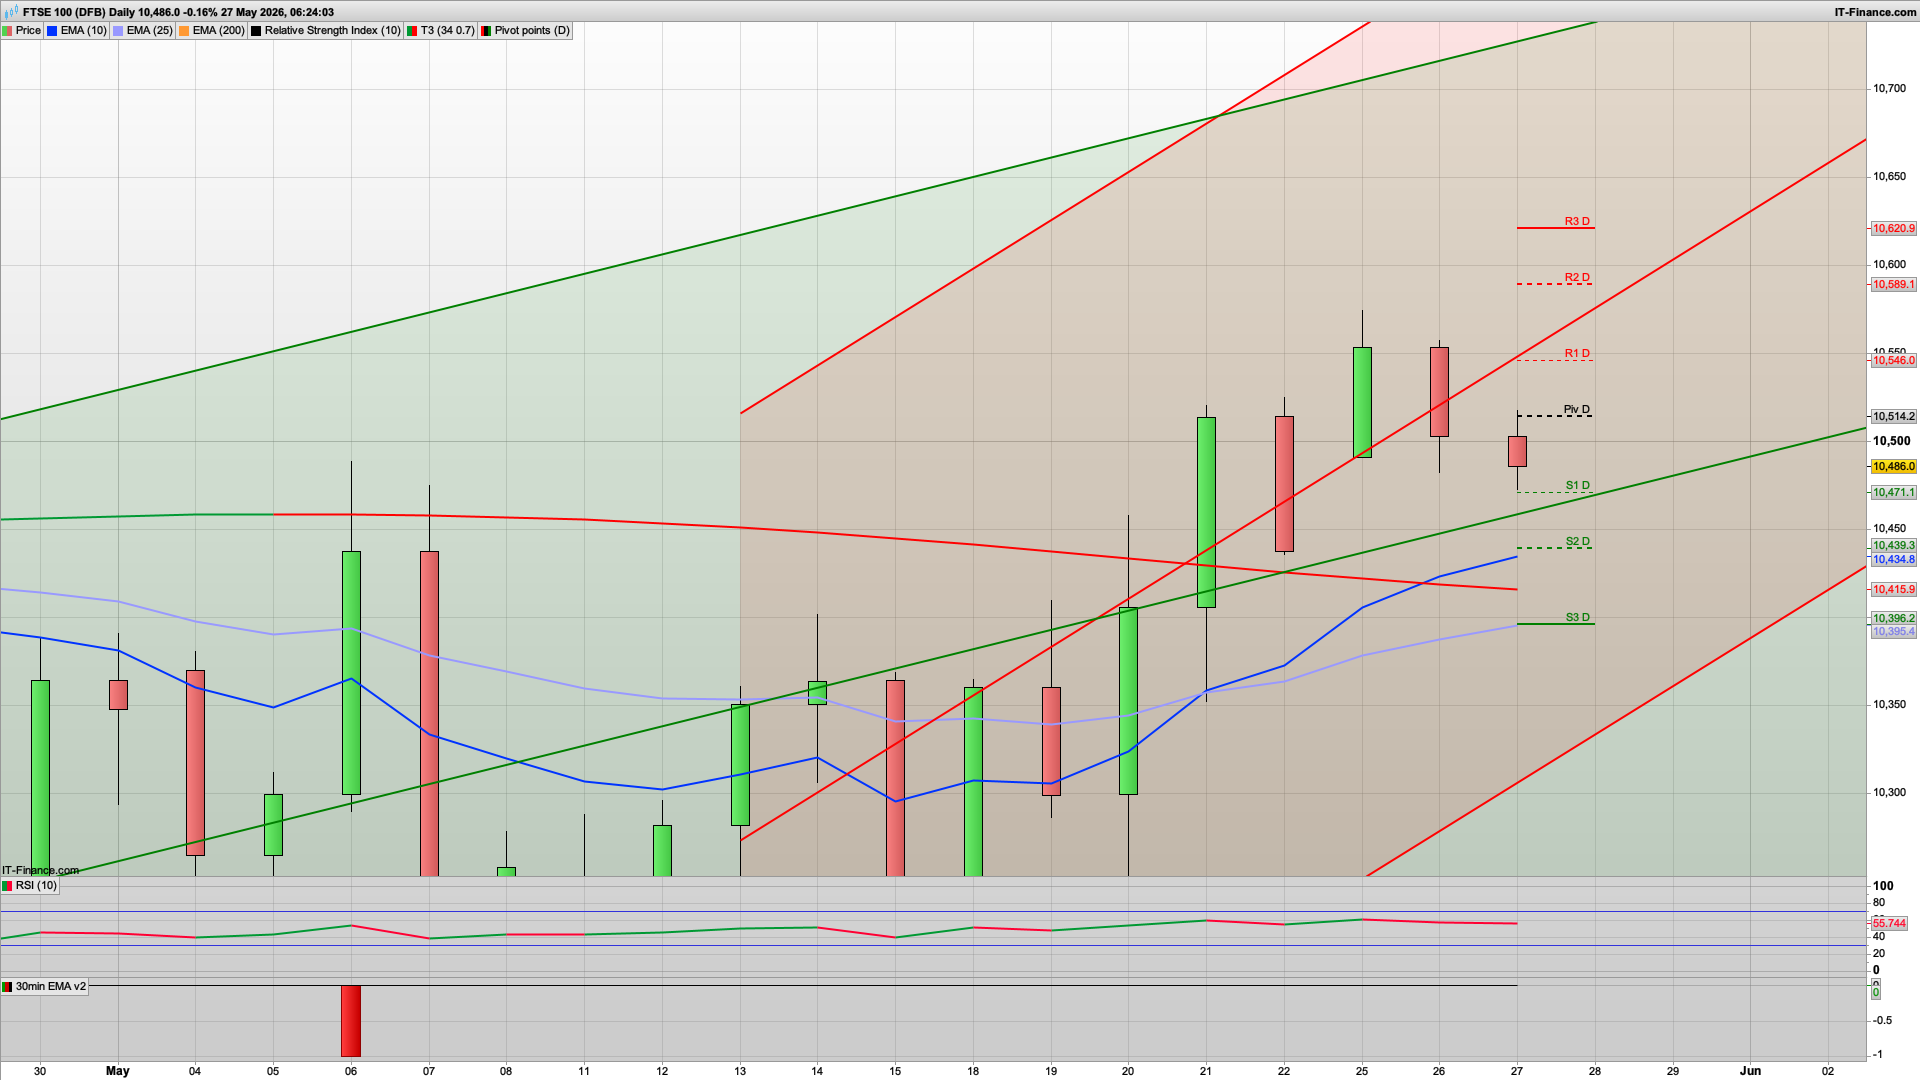Click the Piv D pivot label
1920x1080 pixels.
click(x=1577, y=410)
